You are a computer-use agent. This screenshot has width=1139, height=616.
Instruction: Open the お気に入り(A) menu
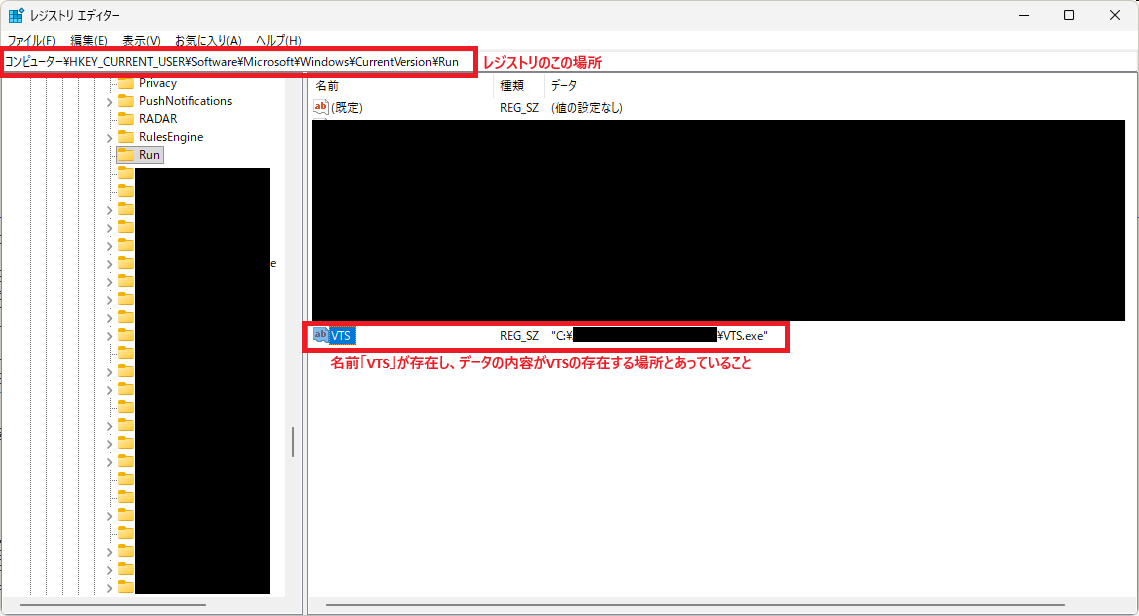point(208,41)
